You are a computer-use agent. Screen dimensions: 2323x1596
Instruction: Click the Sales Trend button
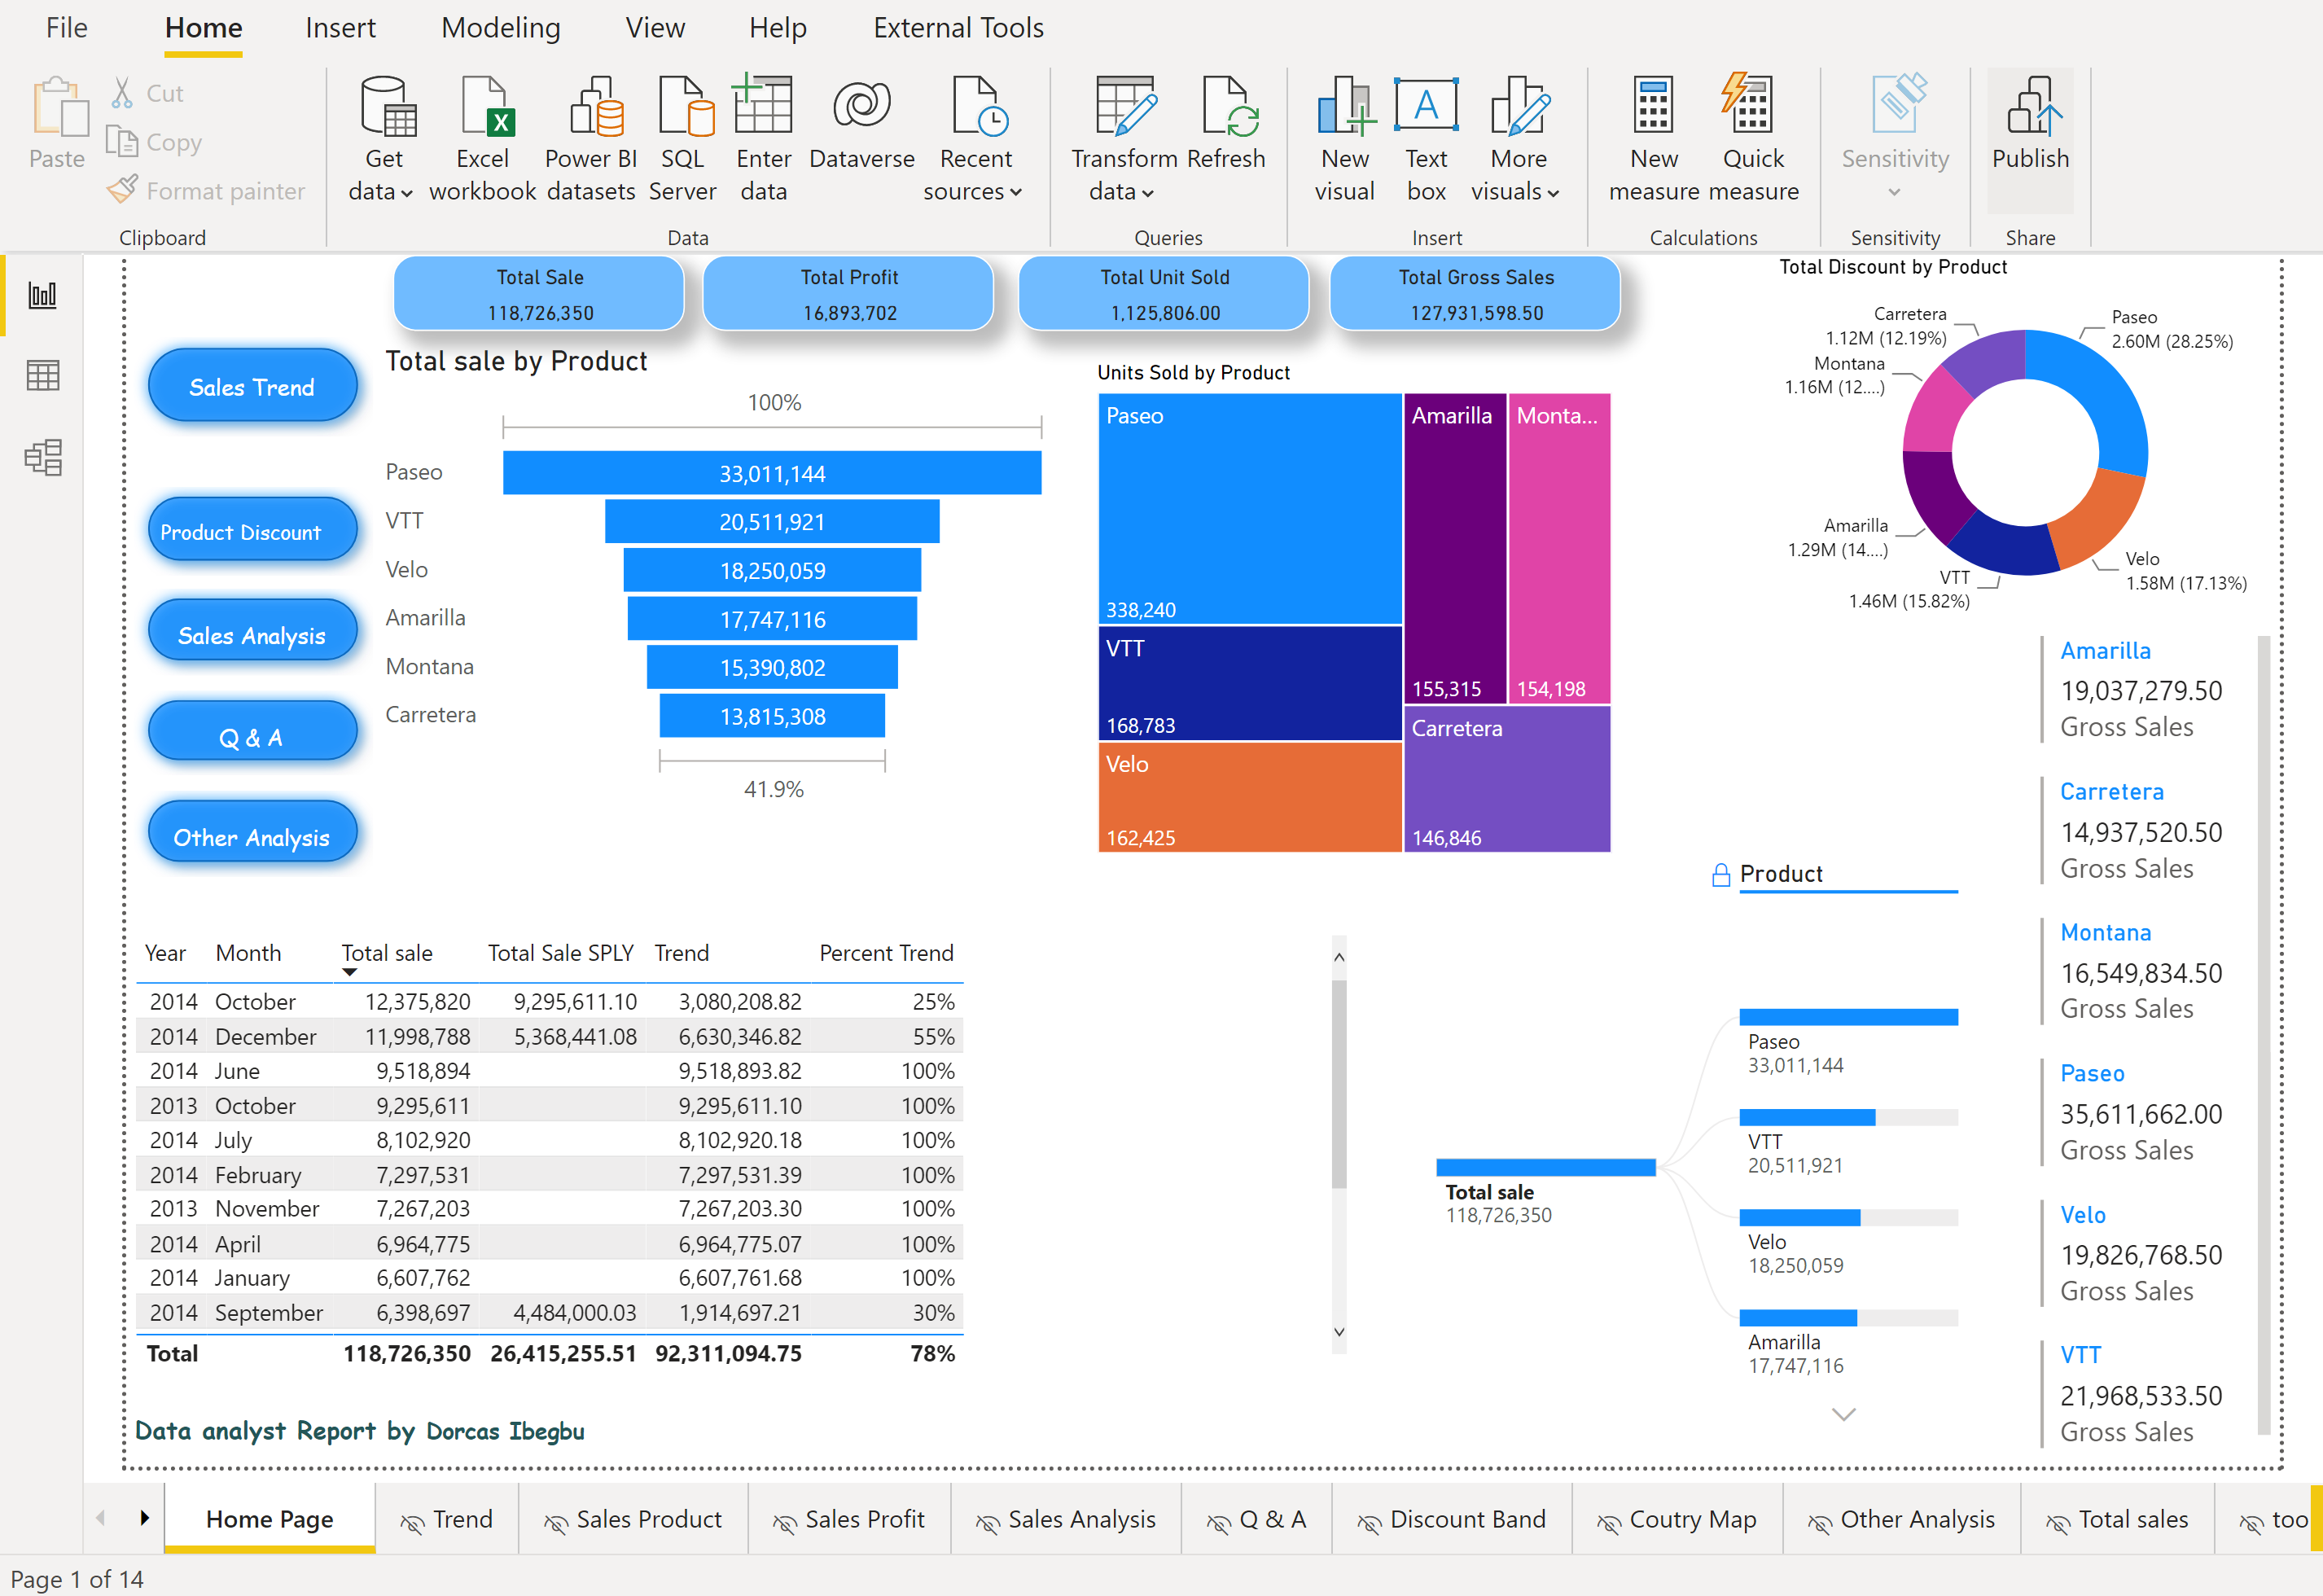[x=252, y=387]
